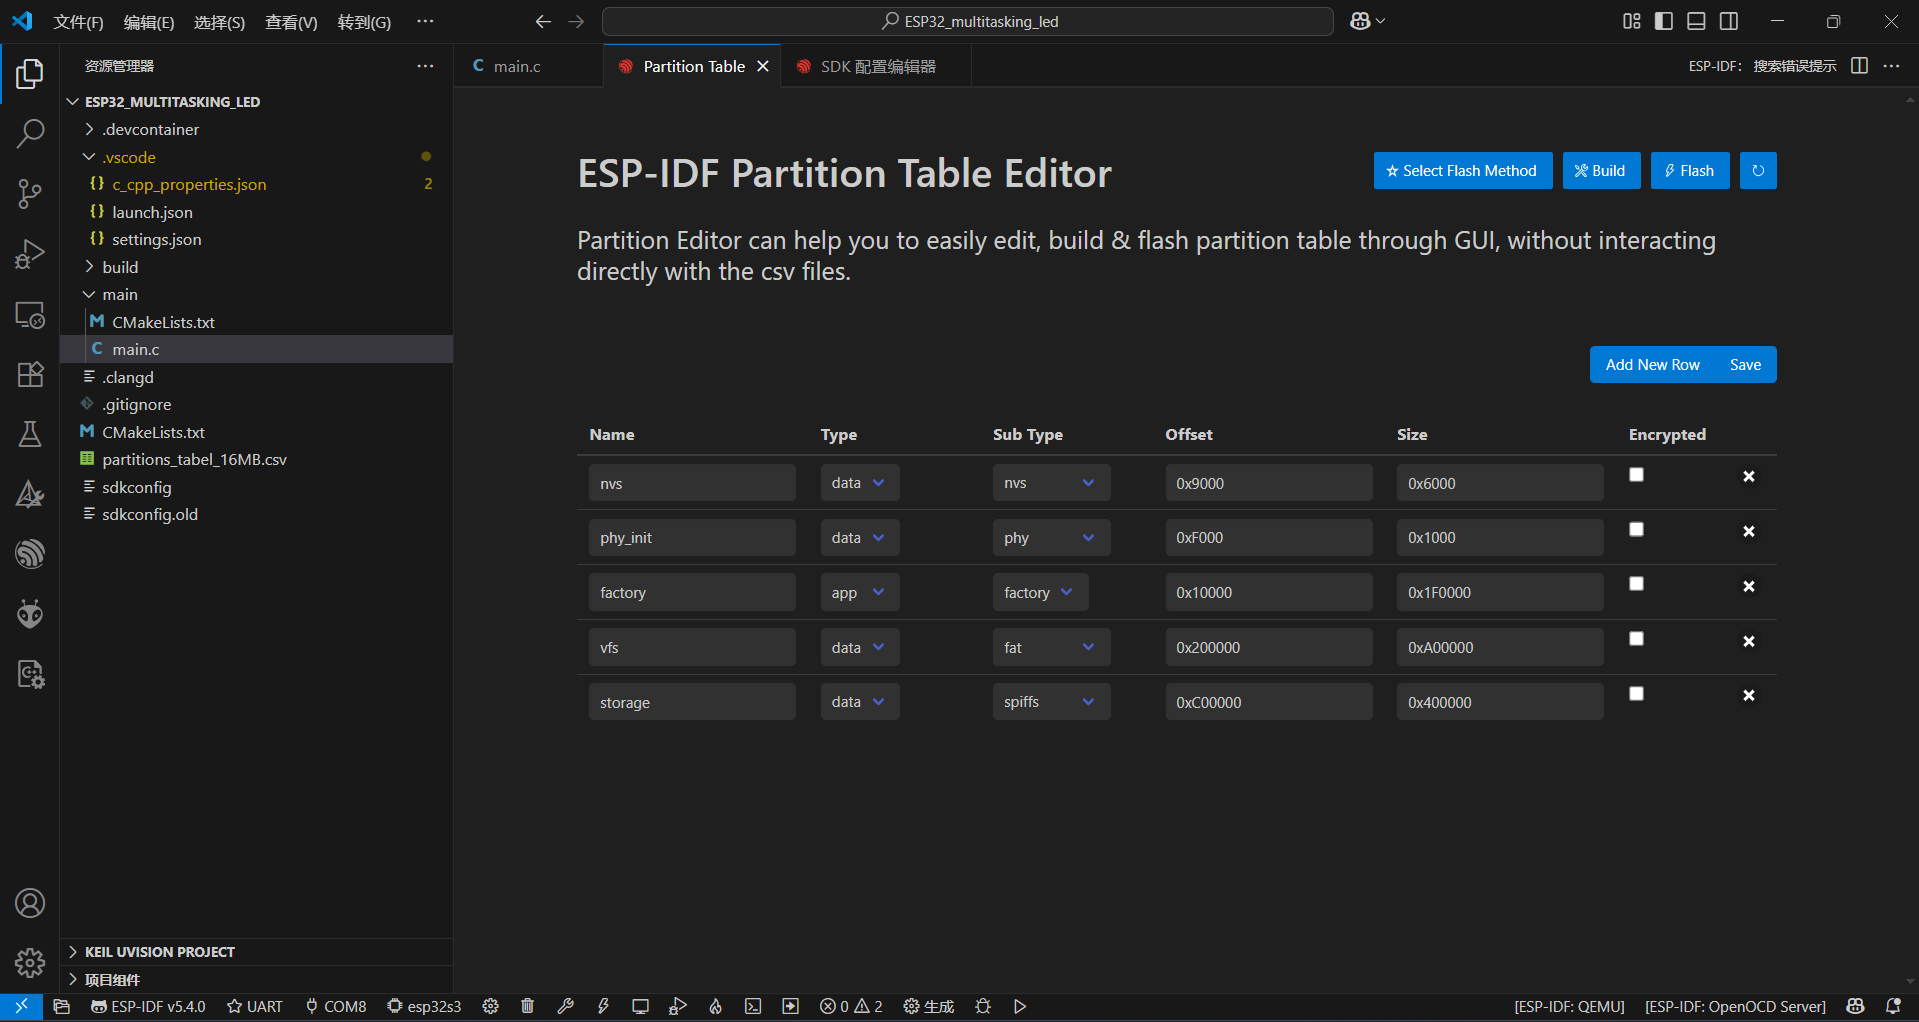Expand the .devcontainer folder
1919x1022 pixels.
pyautogui.click(x=150, y=129)
